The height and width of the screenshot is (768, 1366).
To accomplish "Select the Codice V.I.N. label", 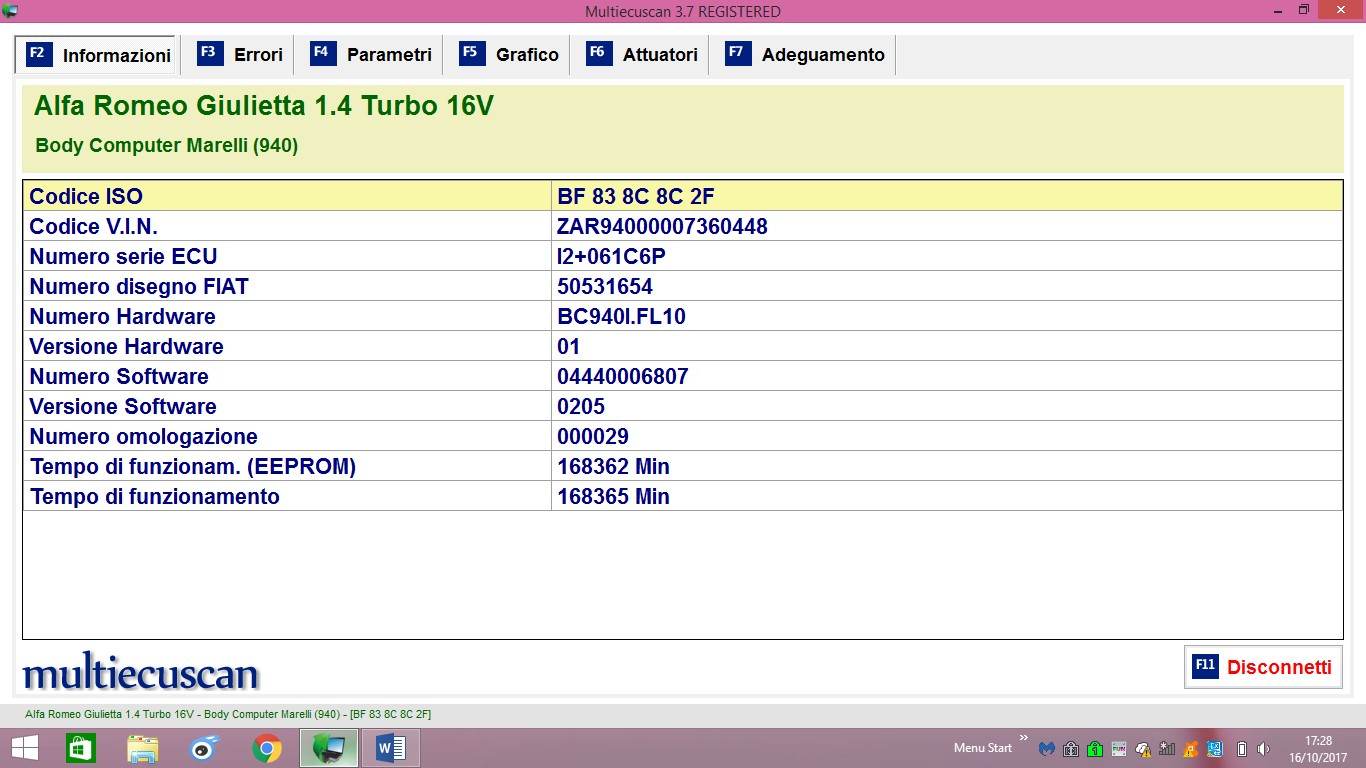I will pyautogui.click(x=93, y=226).
